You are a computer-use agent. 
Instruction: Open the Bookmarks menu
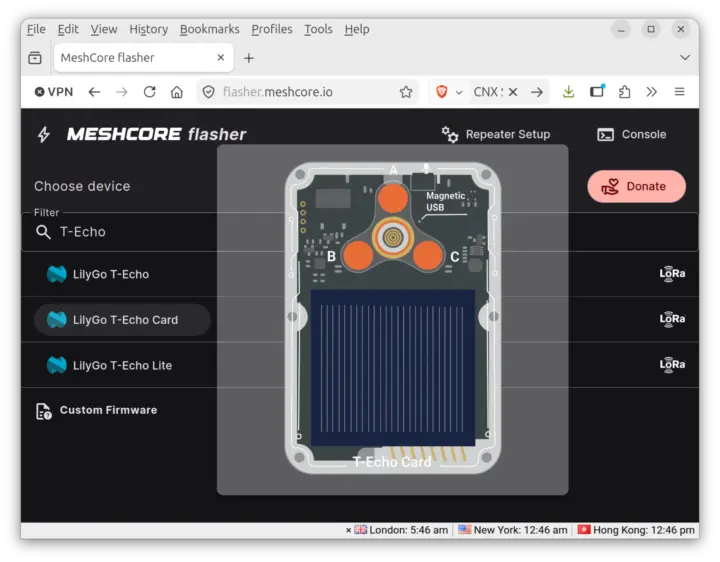pyautogui.click(x=209, y=29)
